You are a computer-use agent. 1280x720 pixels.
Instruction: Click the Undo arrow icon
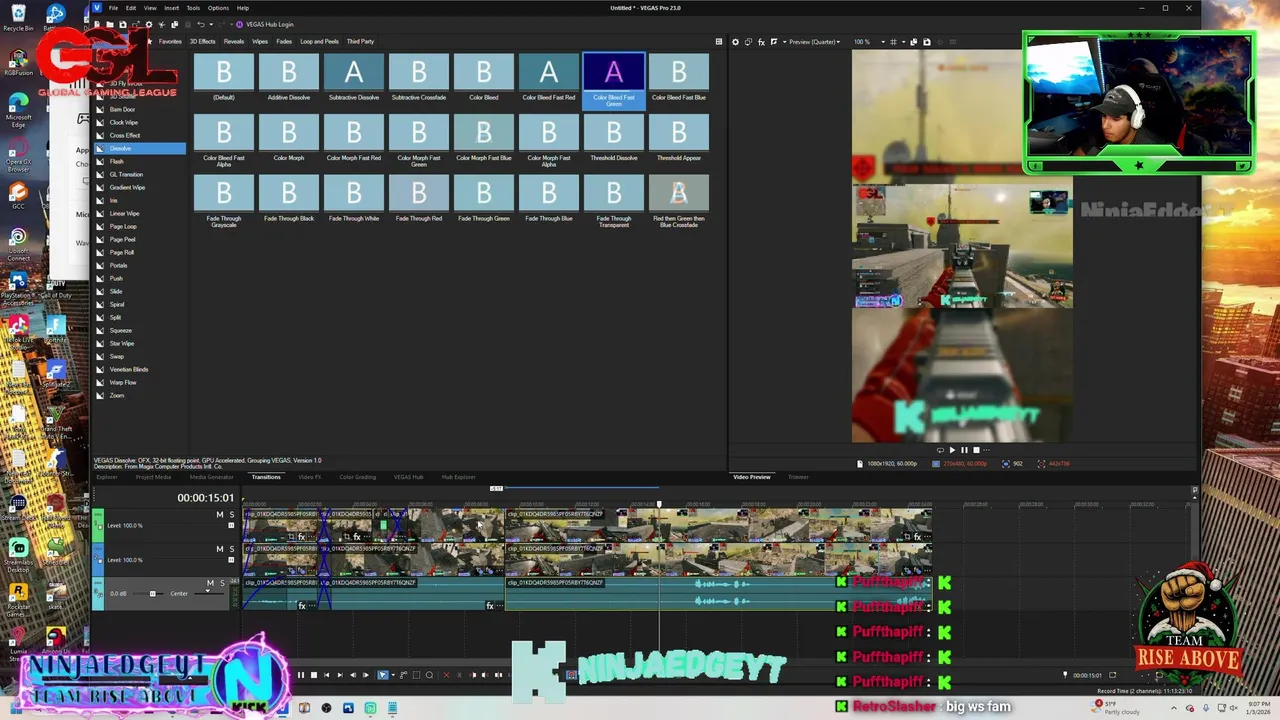pos(201,24)
